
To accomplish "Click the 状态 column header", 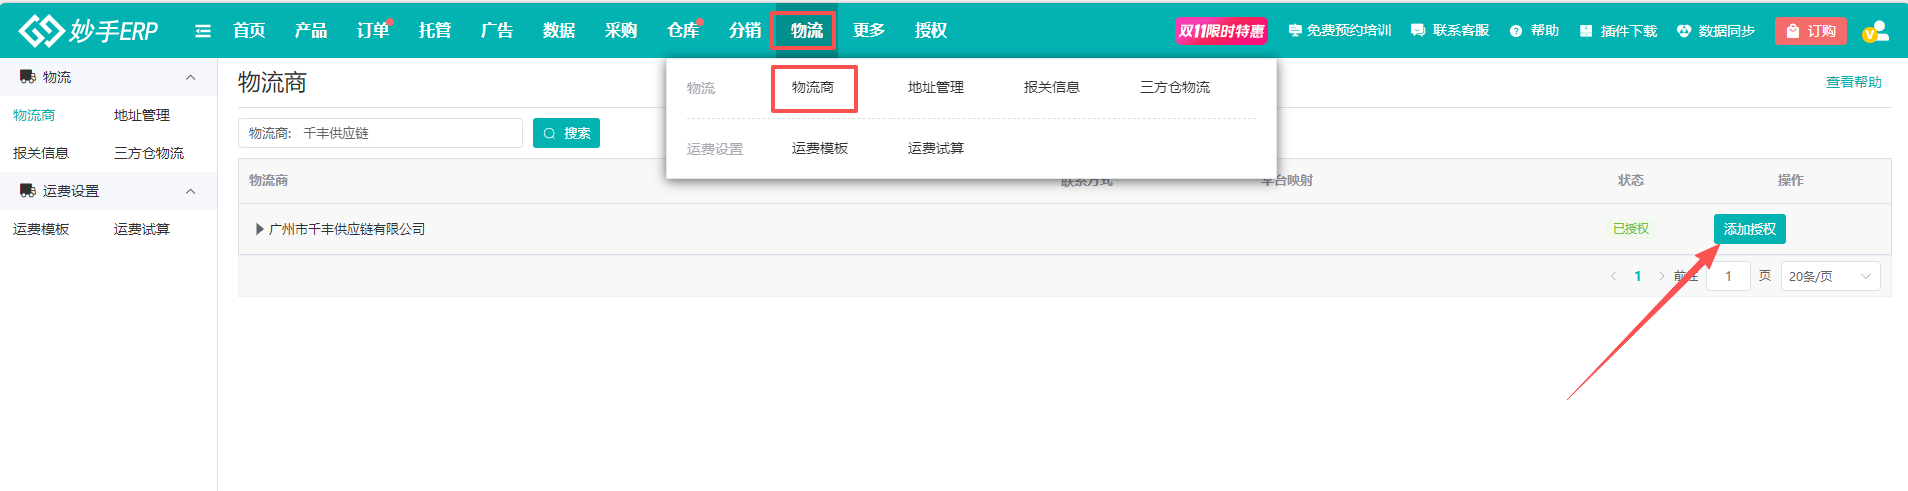I will click(1631, 180).
